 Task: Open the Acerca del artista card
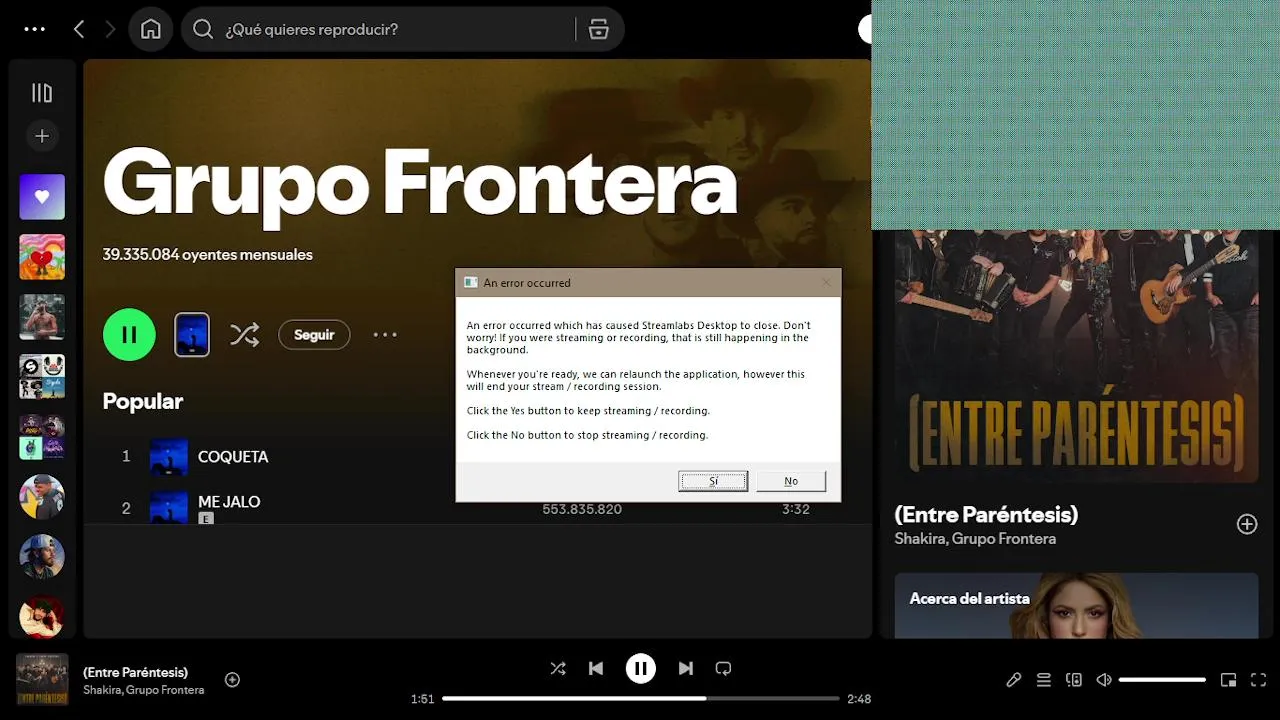coord(1076,605)
